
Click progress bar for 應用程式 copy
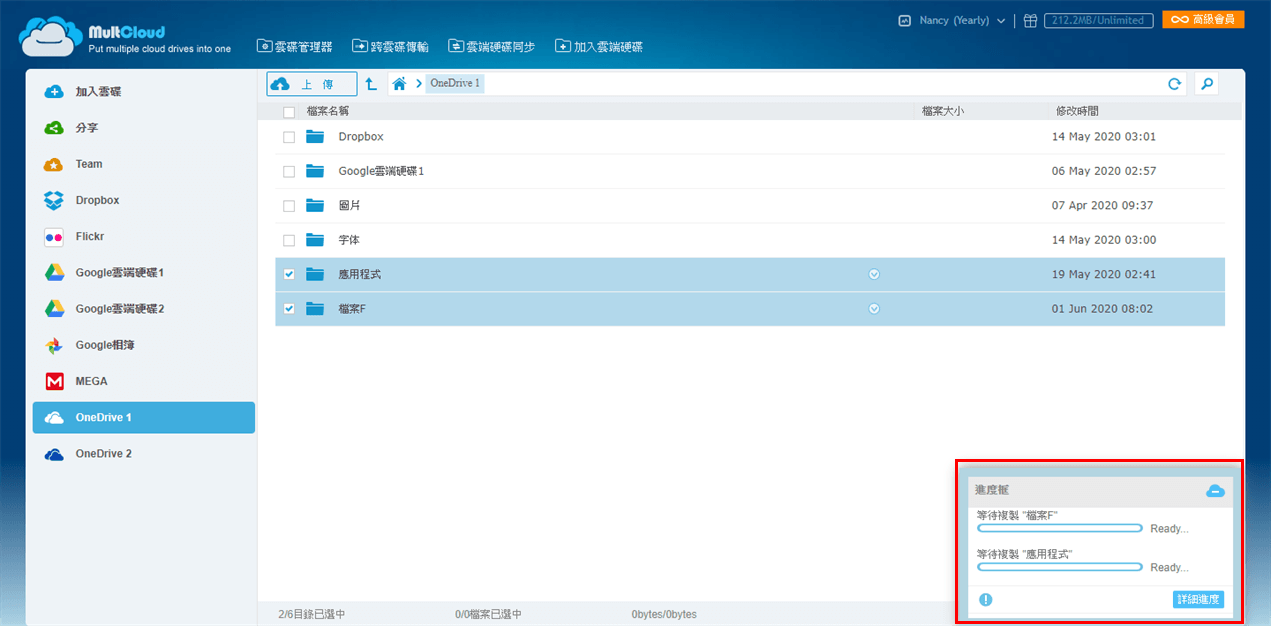point(1060,567)
